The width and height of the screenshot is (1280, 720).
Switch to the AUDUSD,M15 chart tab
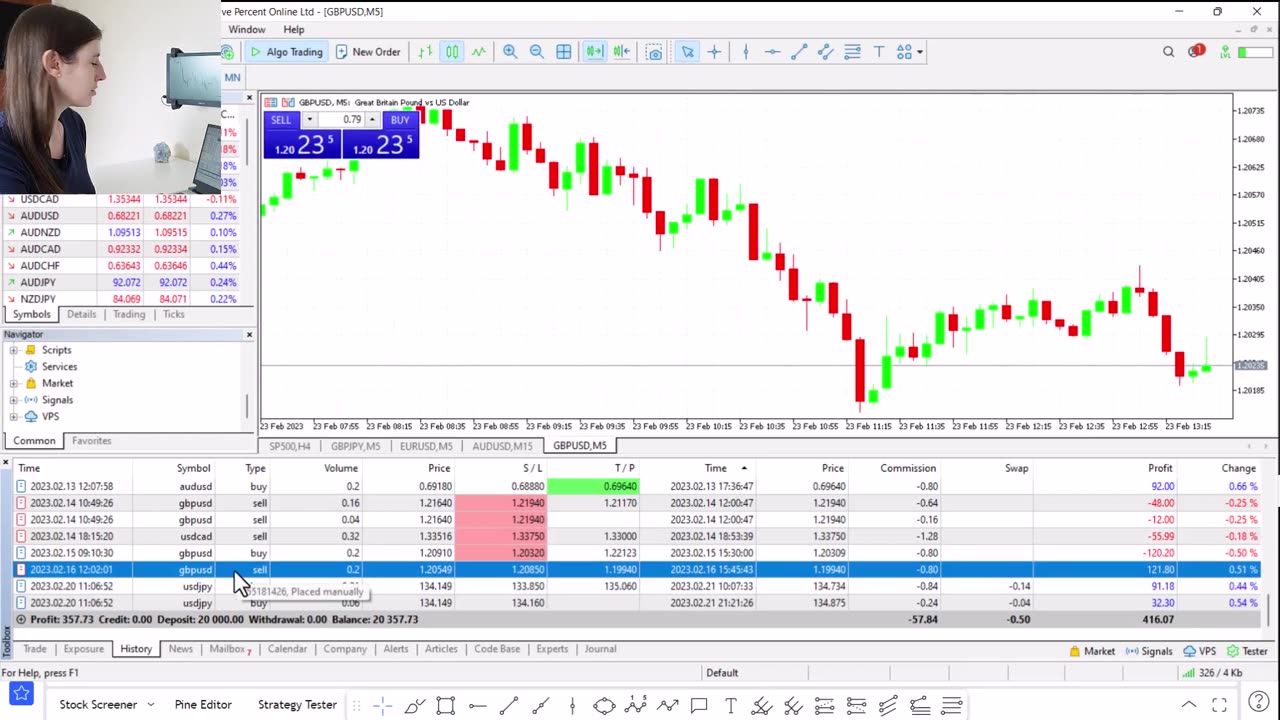(502, 446)
